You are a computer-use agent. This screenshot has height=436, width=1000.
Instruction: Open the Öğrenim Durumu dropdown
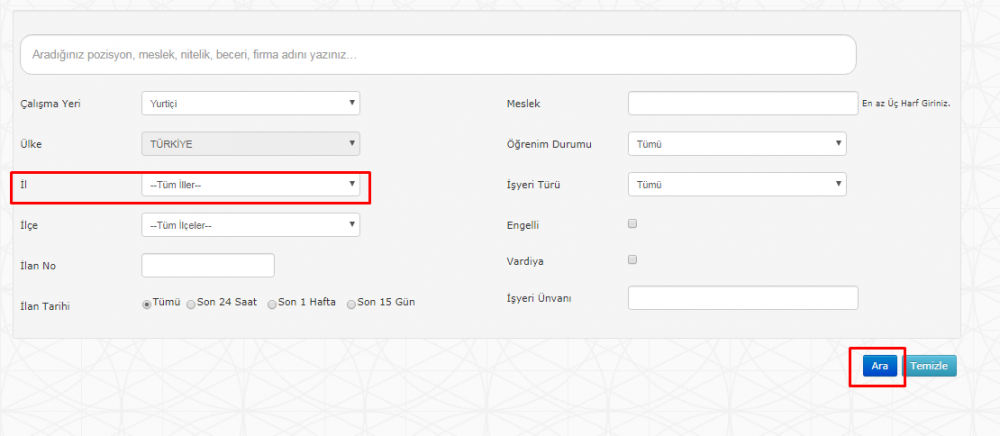737,144
